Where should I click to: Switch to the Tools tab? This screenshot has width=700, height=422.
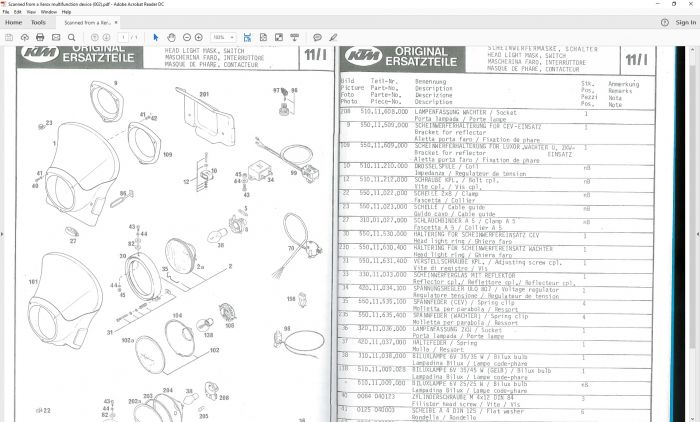click(x=38, y=21)
